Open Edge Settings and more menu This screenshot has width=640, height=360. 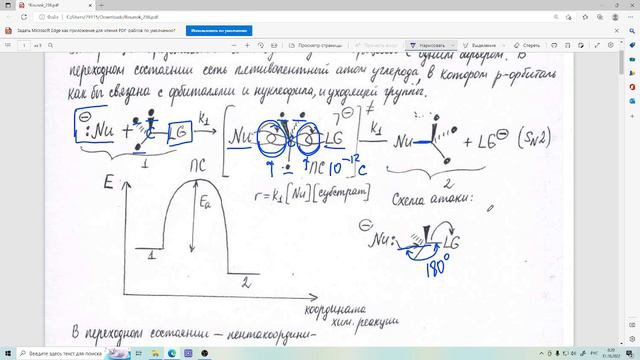(x=631, y=17)
